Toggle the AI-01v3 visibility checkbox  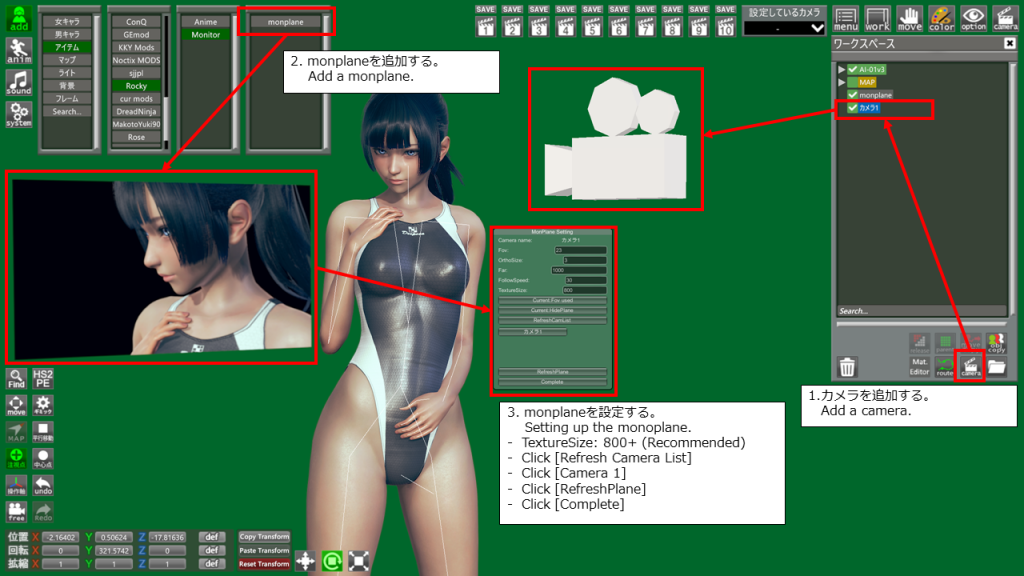click(853, 69)
